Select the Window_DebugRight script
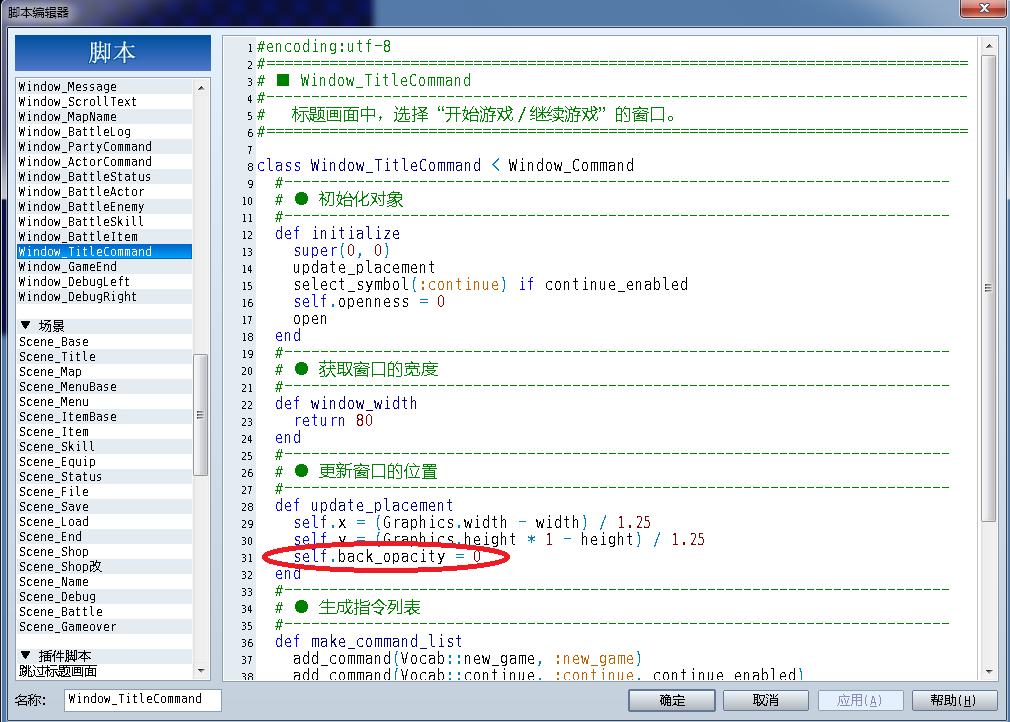This screenshot has width=1010, height=722. pyautogui.click(x=104, y=296)
